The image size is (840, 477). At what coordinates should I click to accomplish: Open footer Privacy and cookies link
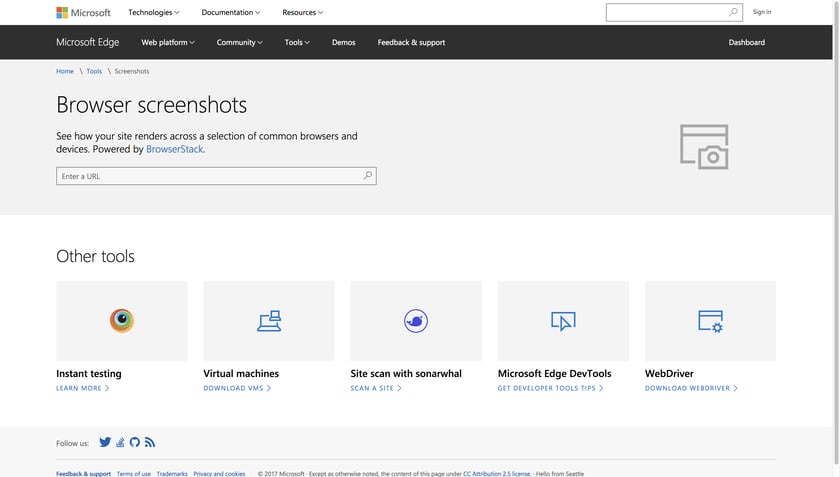tap(219, 474)
